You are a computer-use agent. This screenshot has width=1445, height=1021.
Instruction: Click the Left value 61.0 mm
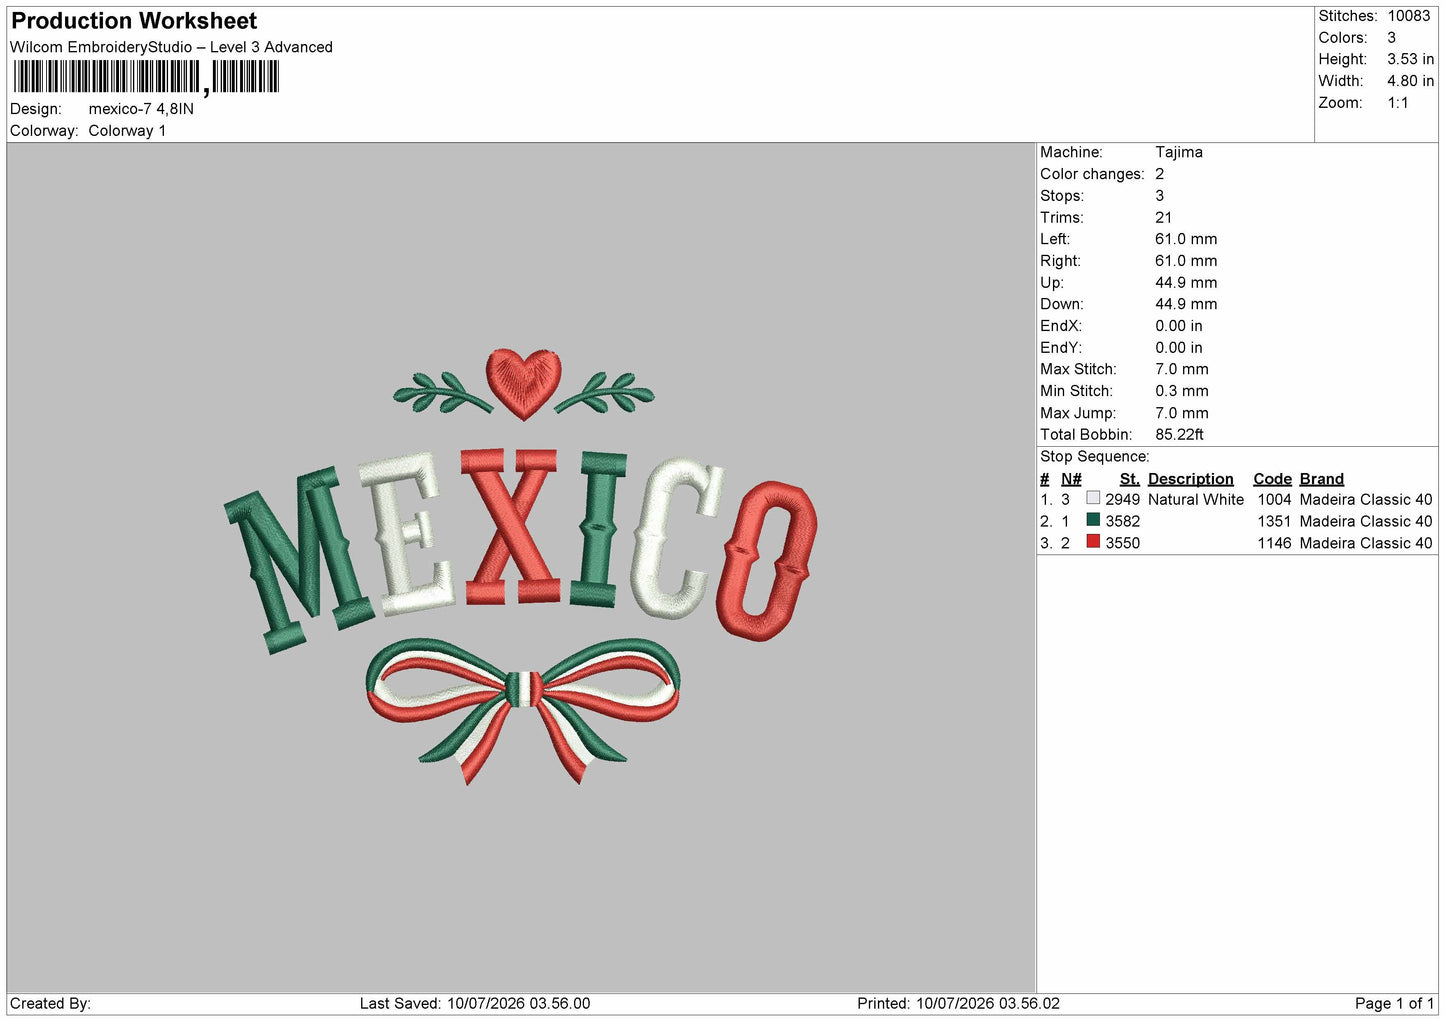[x=1186, y=239]
